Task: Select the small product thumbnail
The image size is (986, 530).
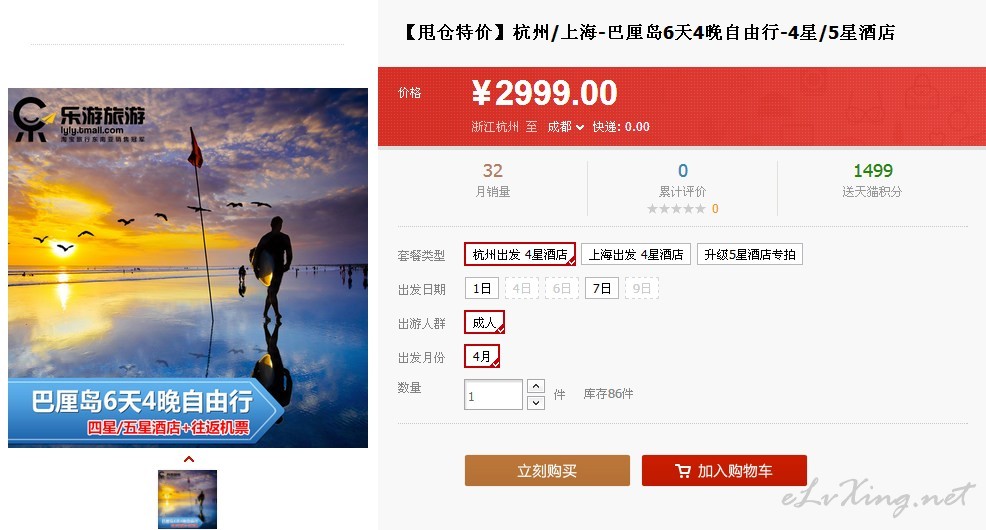Action: point(187,499)
